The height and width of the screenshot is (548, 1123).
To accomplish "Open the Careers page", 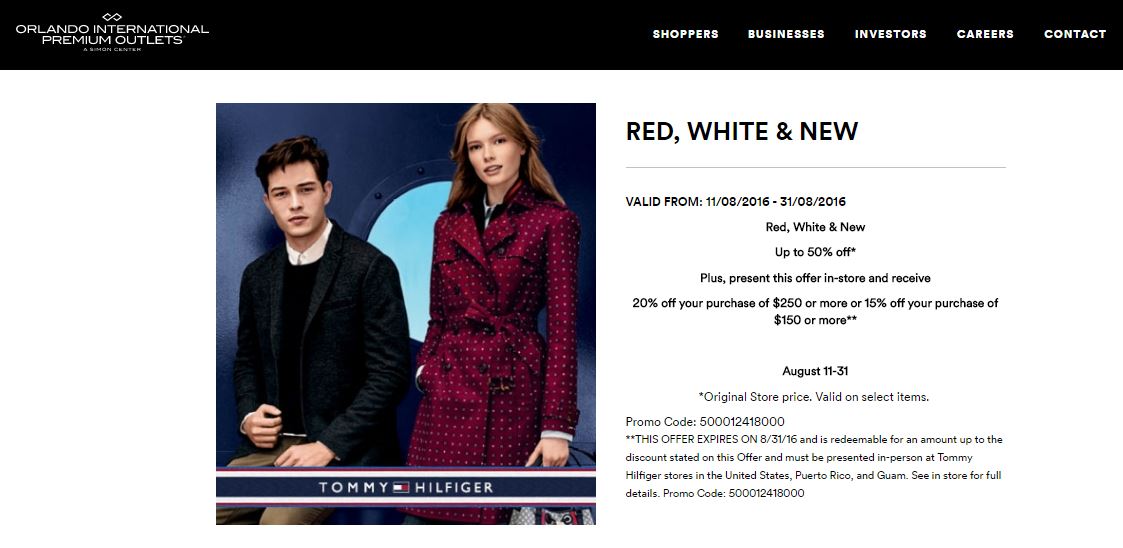I will [985, 34].
